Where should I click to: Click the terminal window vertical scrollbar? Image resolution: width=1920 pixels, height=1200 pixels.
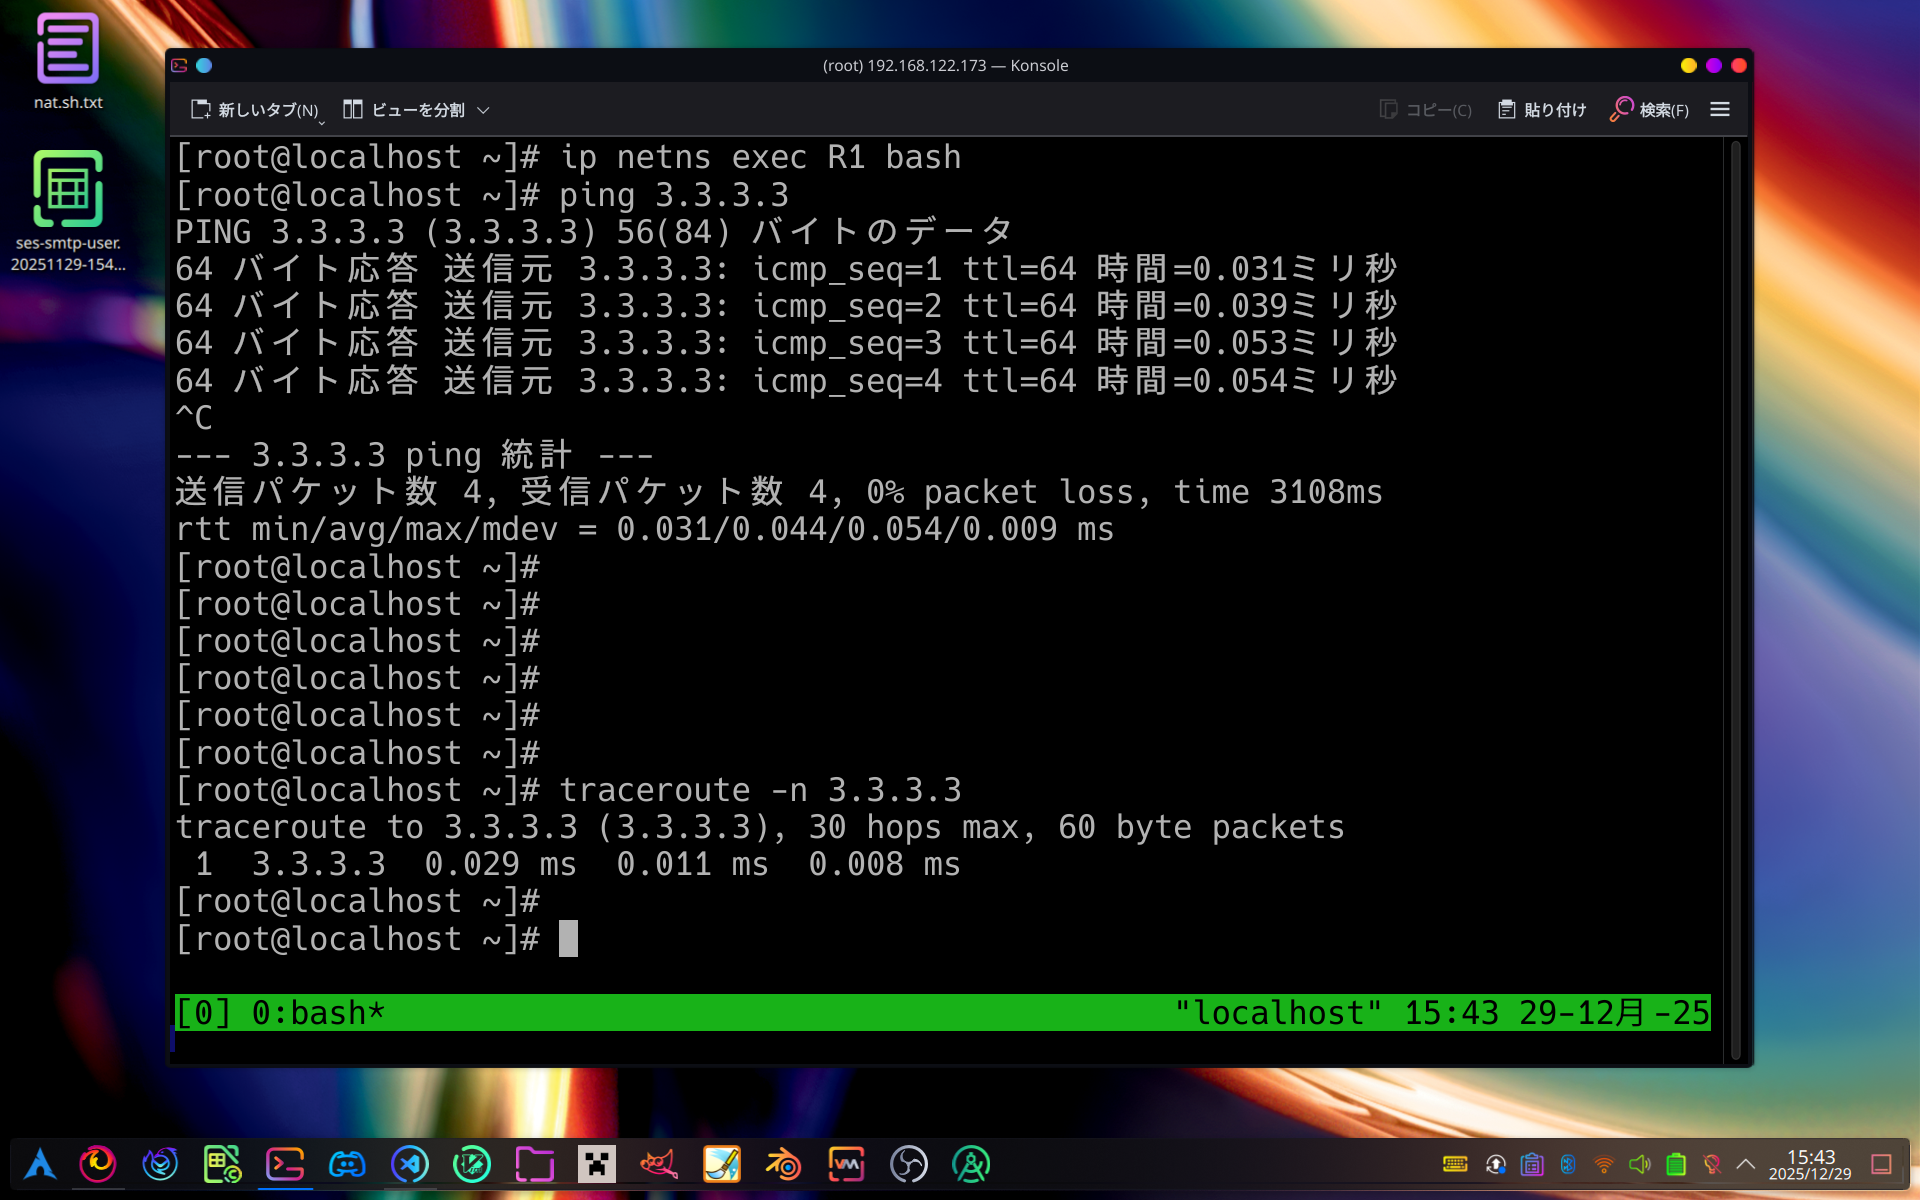point(1735,600)
